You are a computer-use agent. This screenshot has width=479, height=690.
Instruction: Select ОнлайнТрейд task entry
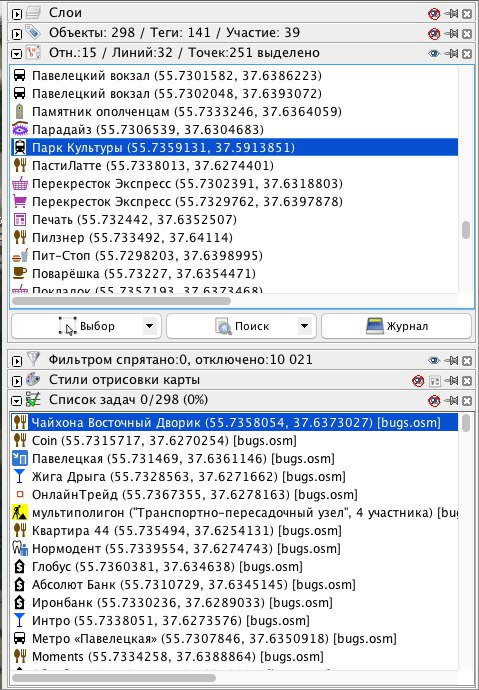pyautogui.click(x=234, y=495)
